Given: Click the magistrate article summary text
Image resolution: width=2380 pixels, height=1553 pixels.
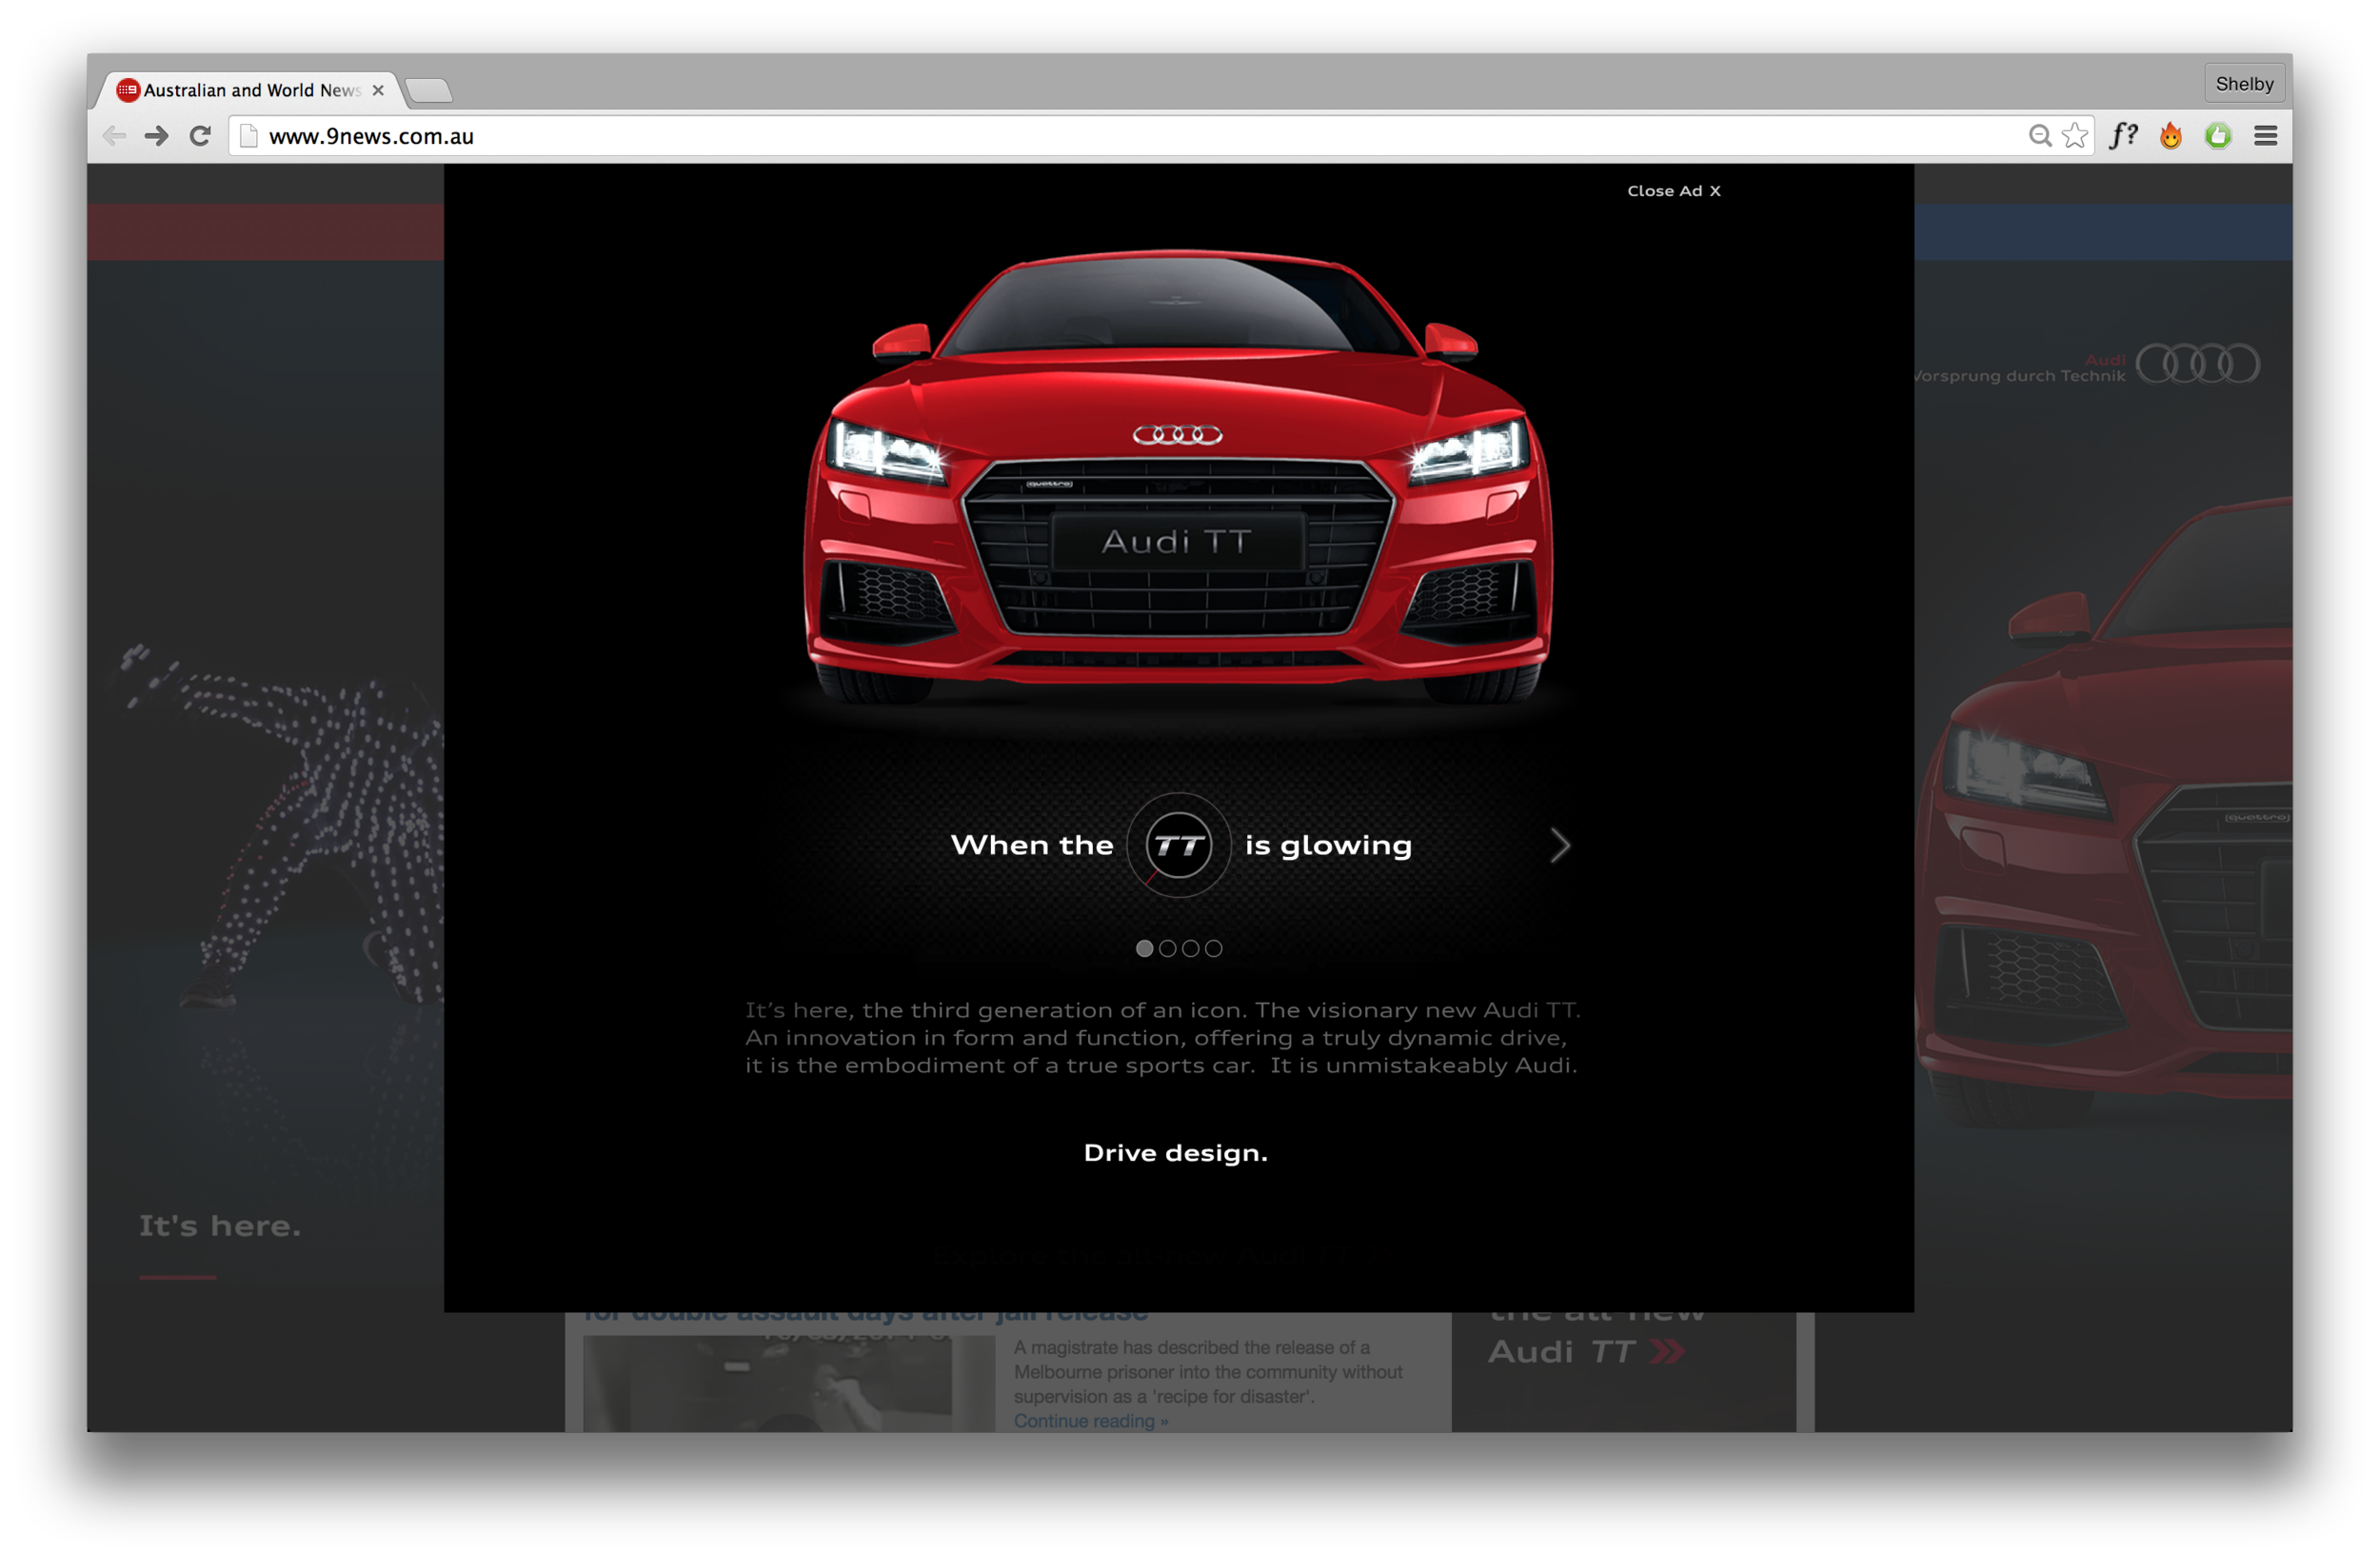Looking at the screenshot, I should (1208, 1372).
